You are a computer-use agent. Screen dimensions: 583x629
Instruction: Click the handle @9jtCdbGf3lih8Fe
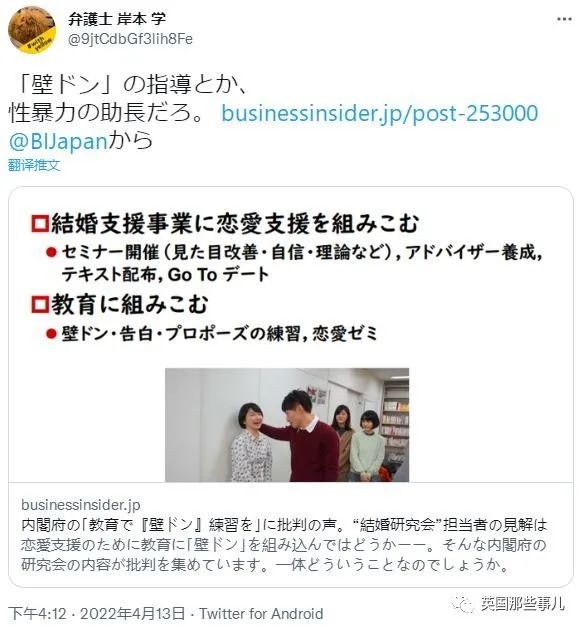[x=130, y=39]
